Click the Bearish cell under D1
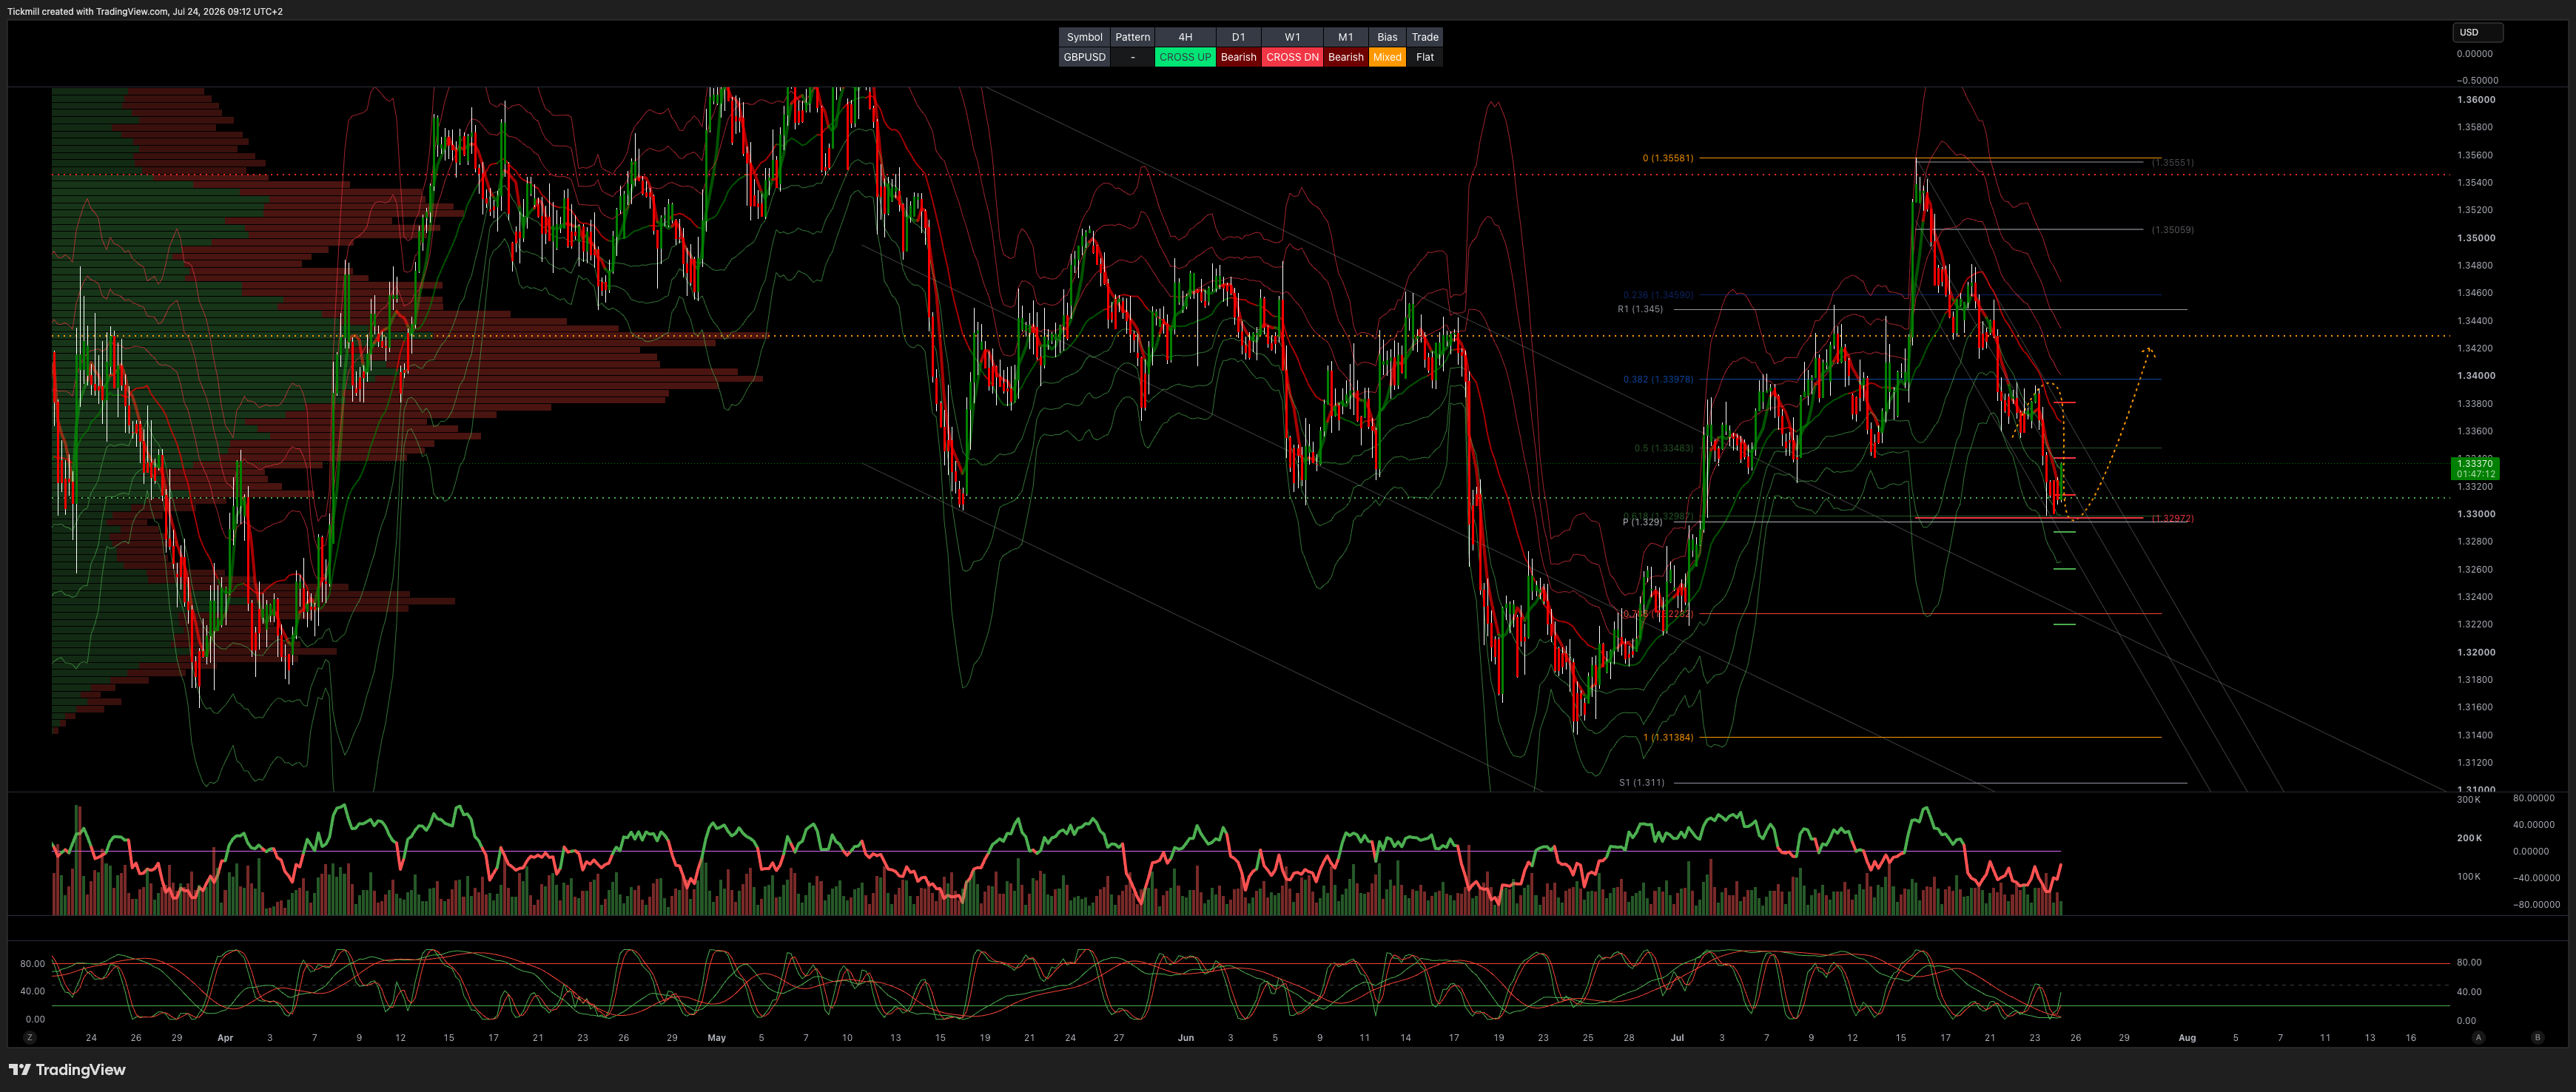2576x1092 pixels. 1238,57
